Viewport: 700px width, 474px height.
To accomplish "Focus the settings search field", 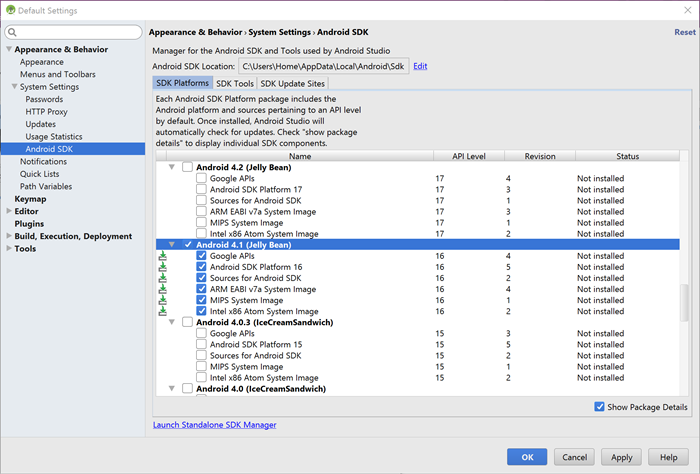I will [74, 32].
